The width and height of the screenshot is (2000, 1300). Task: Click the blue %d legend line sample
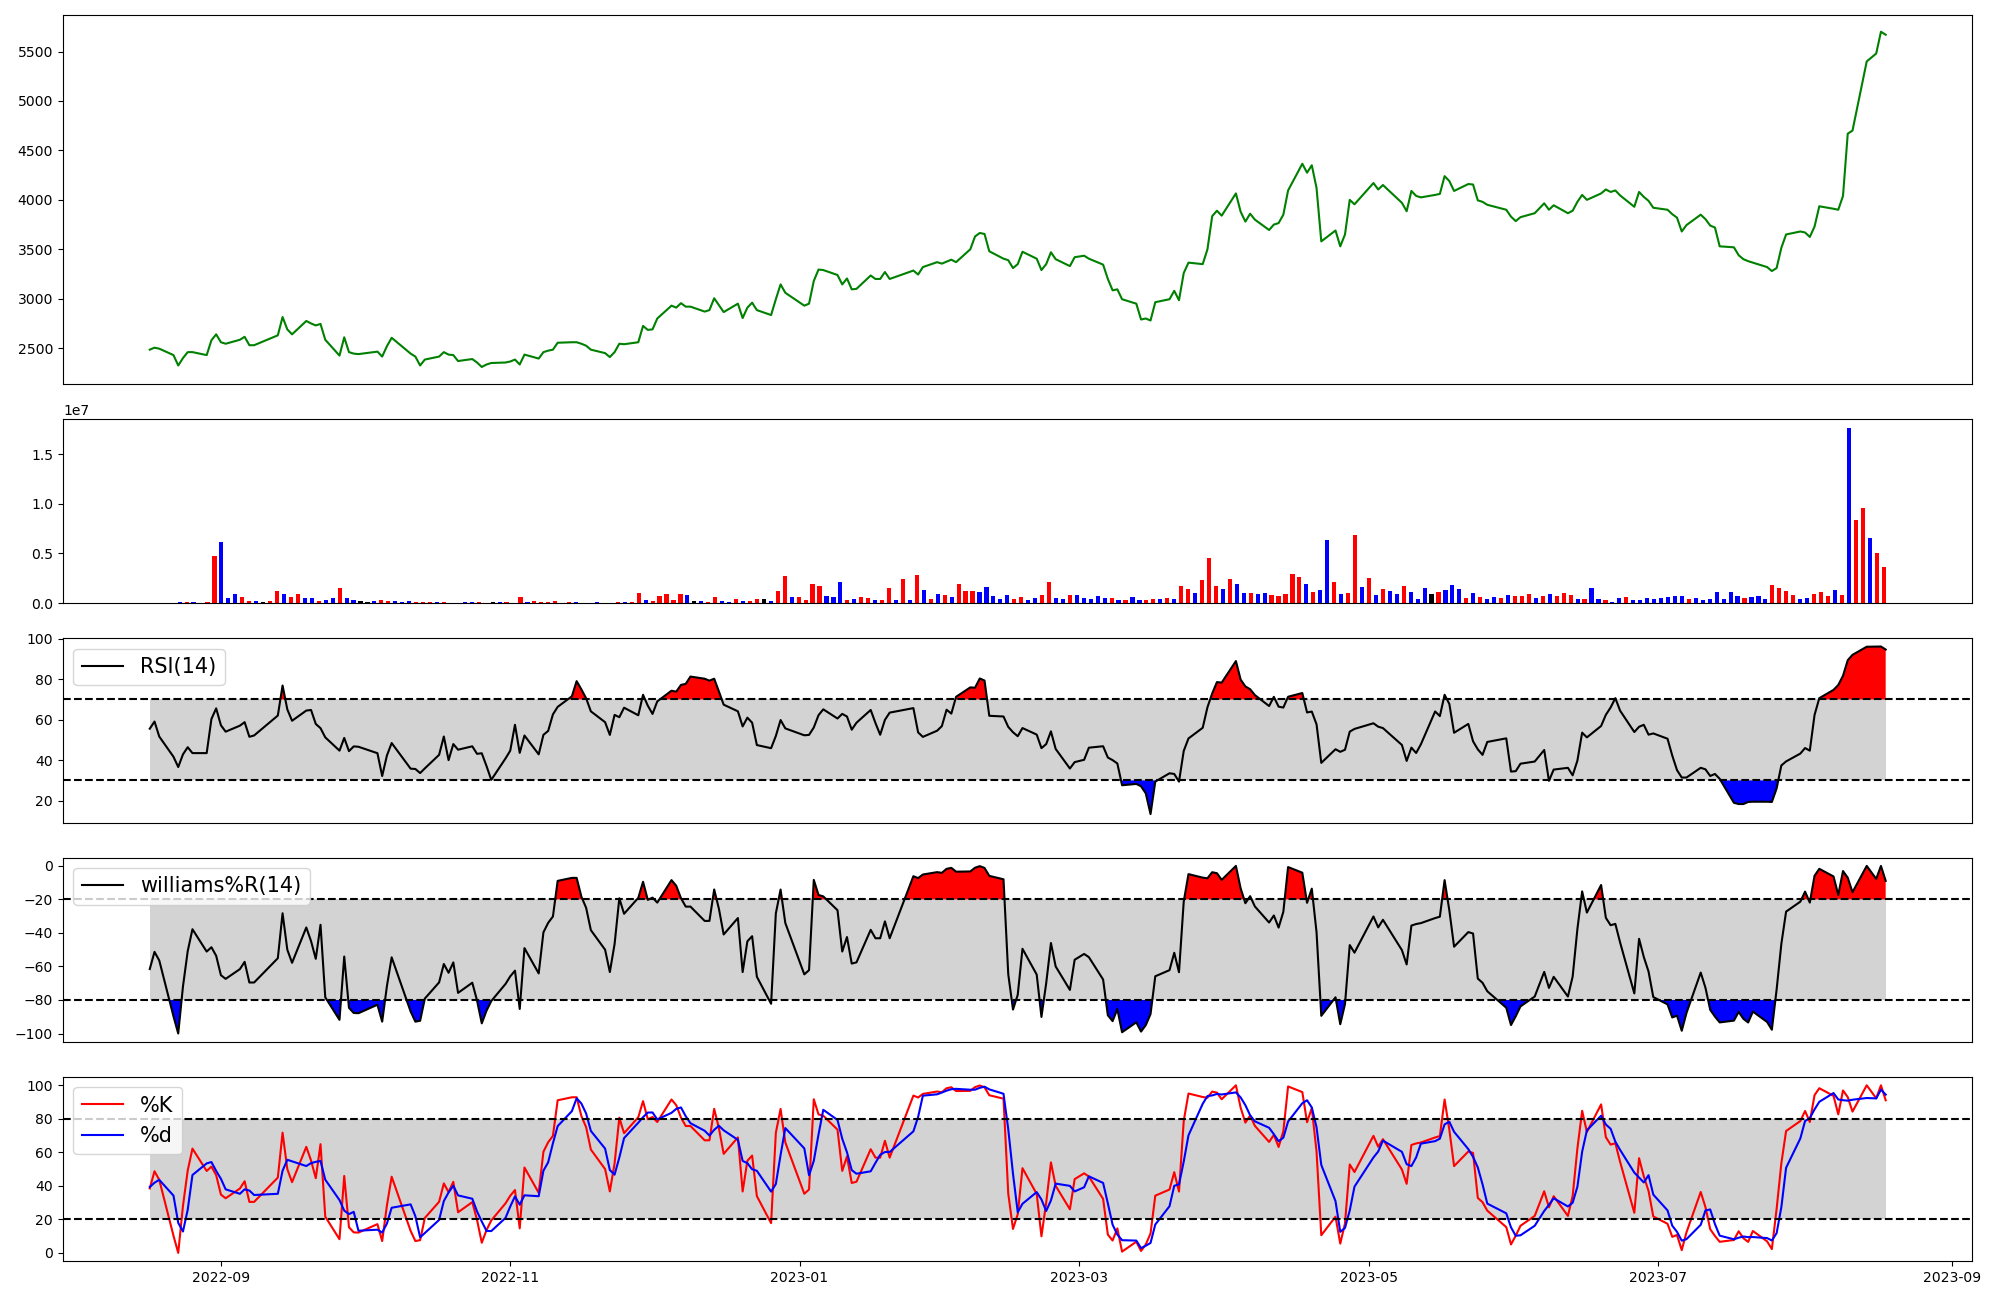[x=102, y=1135]
